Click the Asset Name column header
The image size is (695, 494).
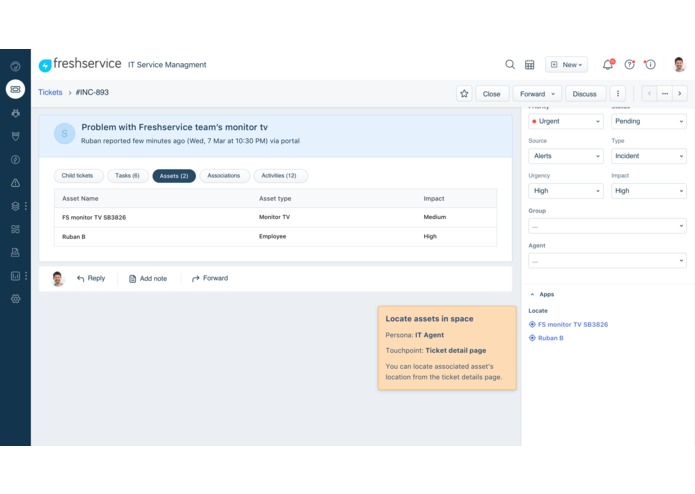tap(80, 198)
